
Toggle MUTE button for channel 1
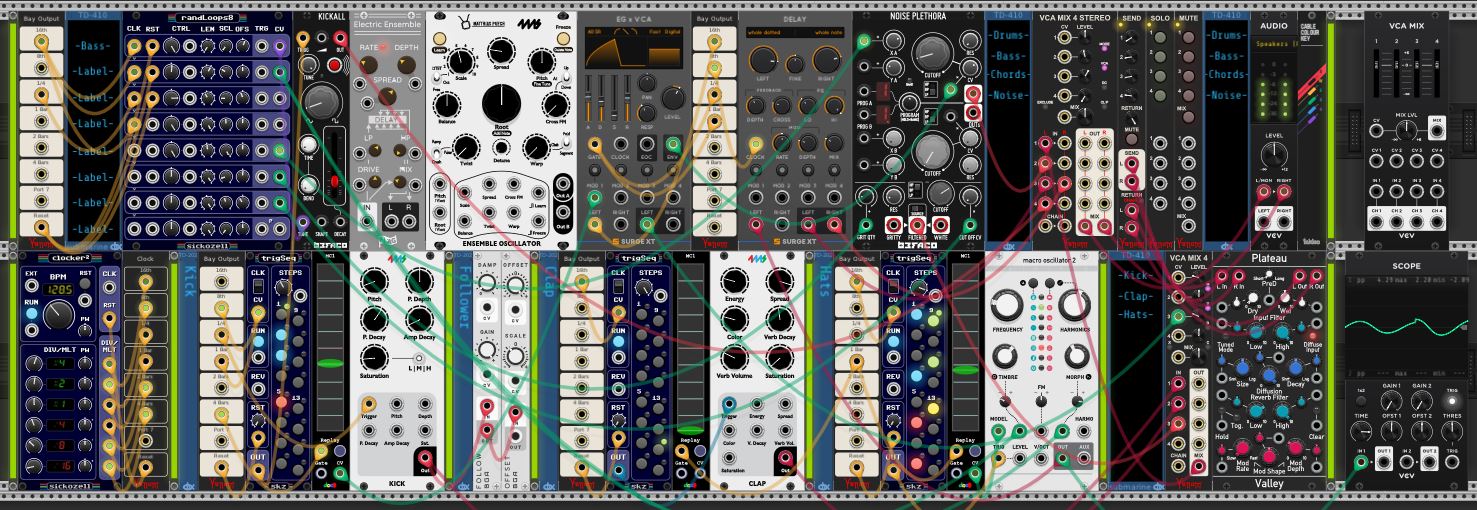(1188, 37)
